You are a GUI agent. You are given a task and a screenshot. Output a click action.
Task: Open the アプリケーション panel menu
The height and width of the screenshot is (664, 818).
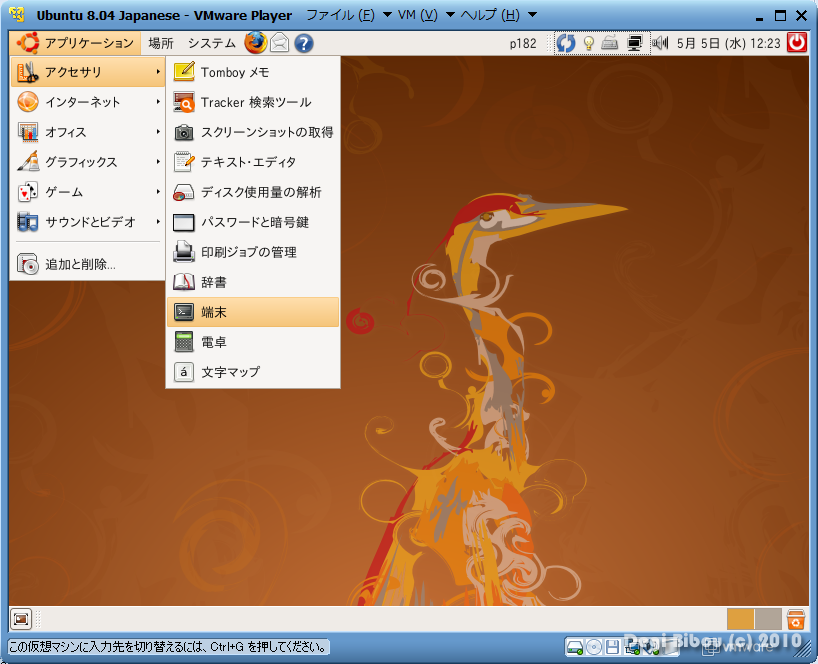pyautogui.click(x=75, y=43)
